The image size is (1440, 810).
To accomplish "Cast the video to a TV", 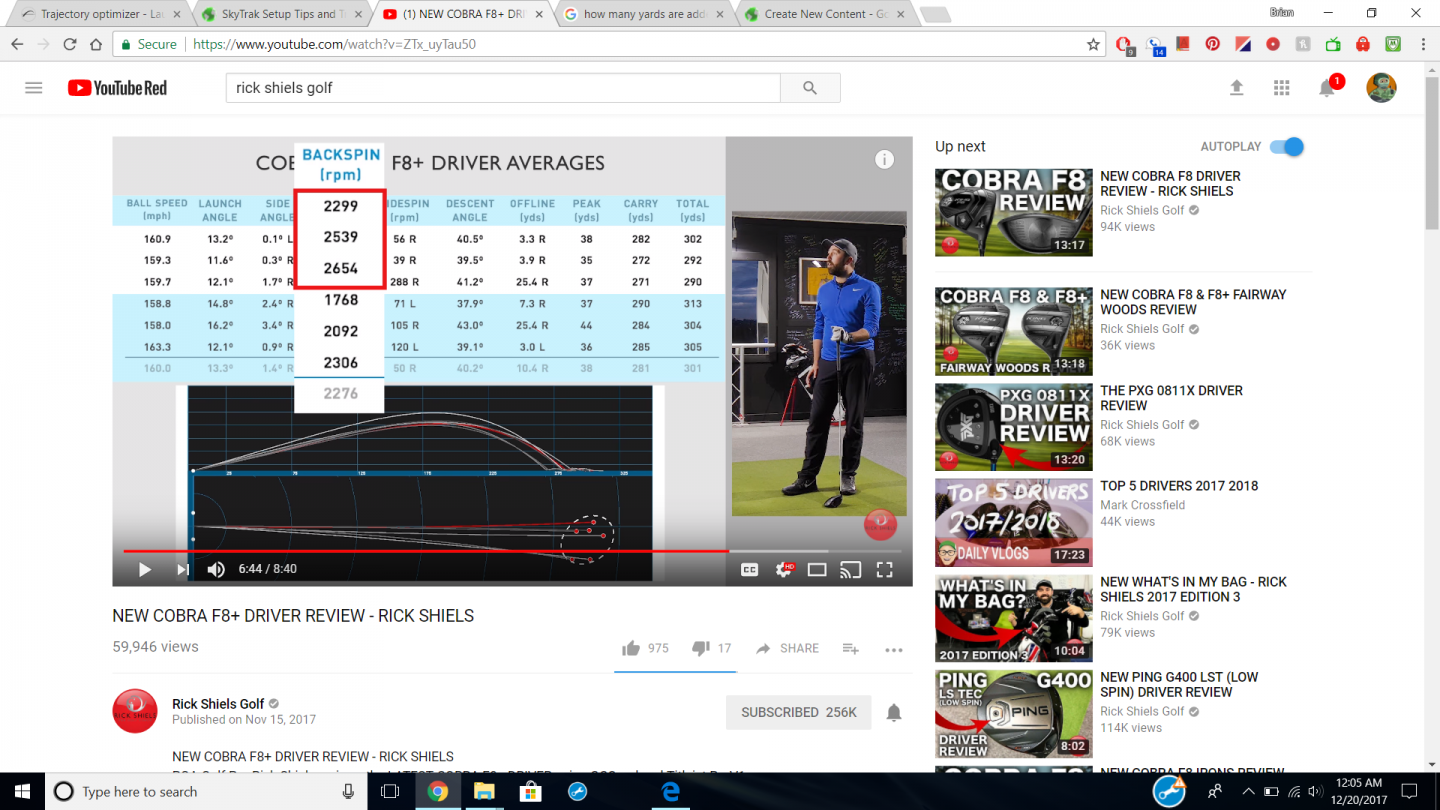I will pyautogui.click(x=851, y=569).
